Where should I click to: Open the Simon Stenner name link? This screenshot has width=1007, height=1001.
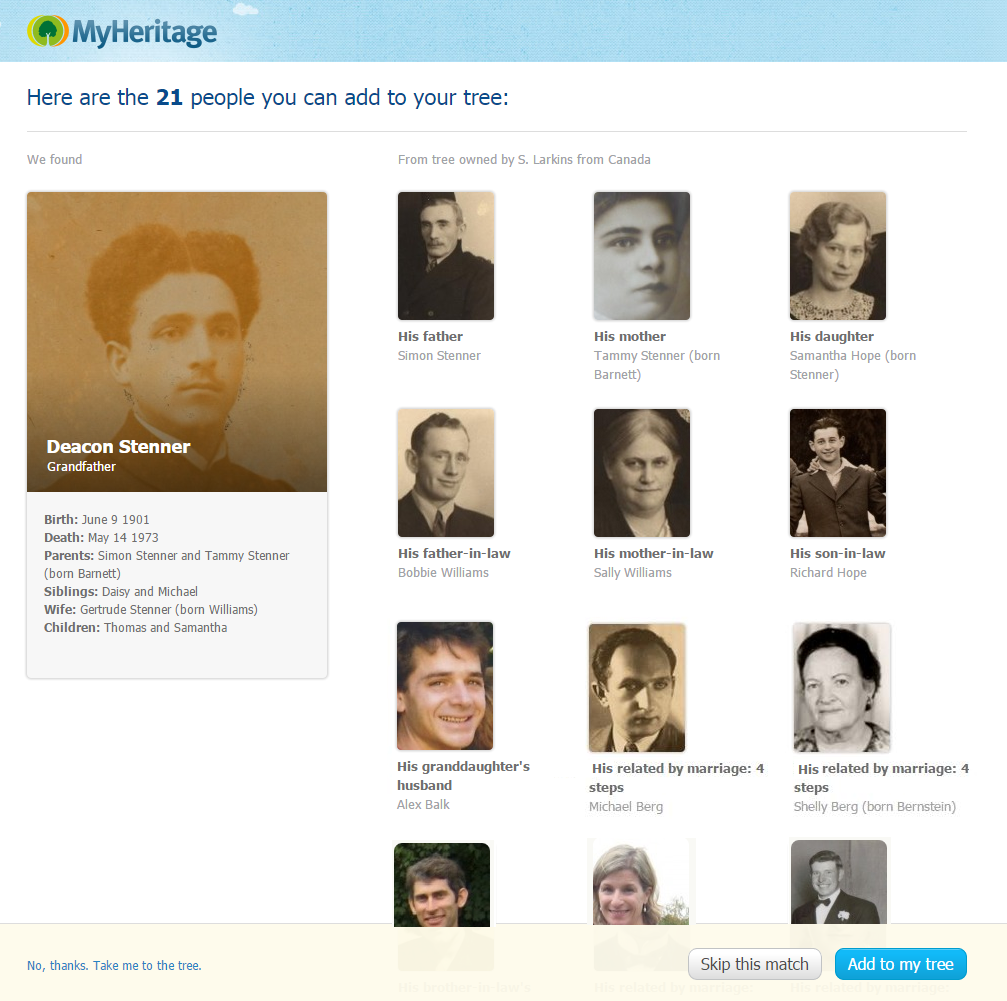(x=439, y=355)
